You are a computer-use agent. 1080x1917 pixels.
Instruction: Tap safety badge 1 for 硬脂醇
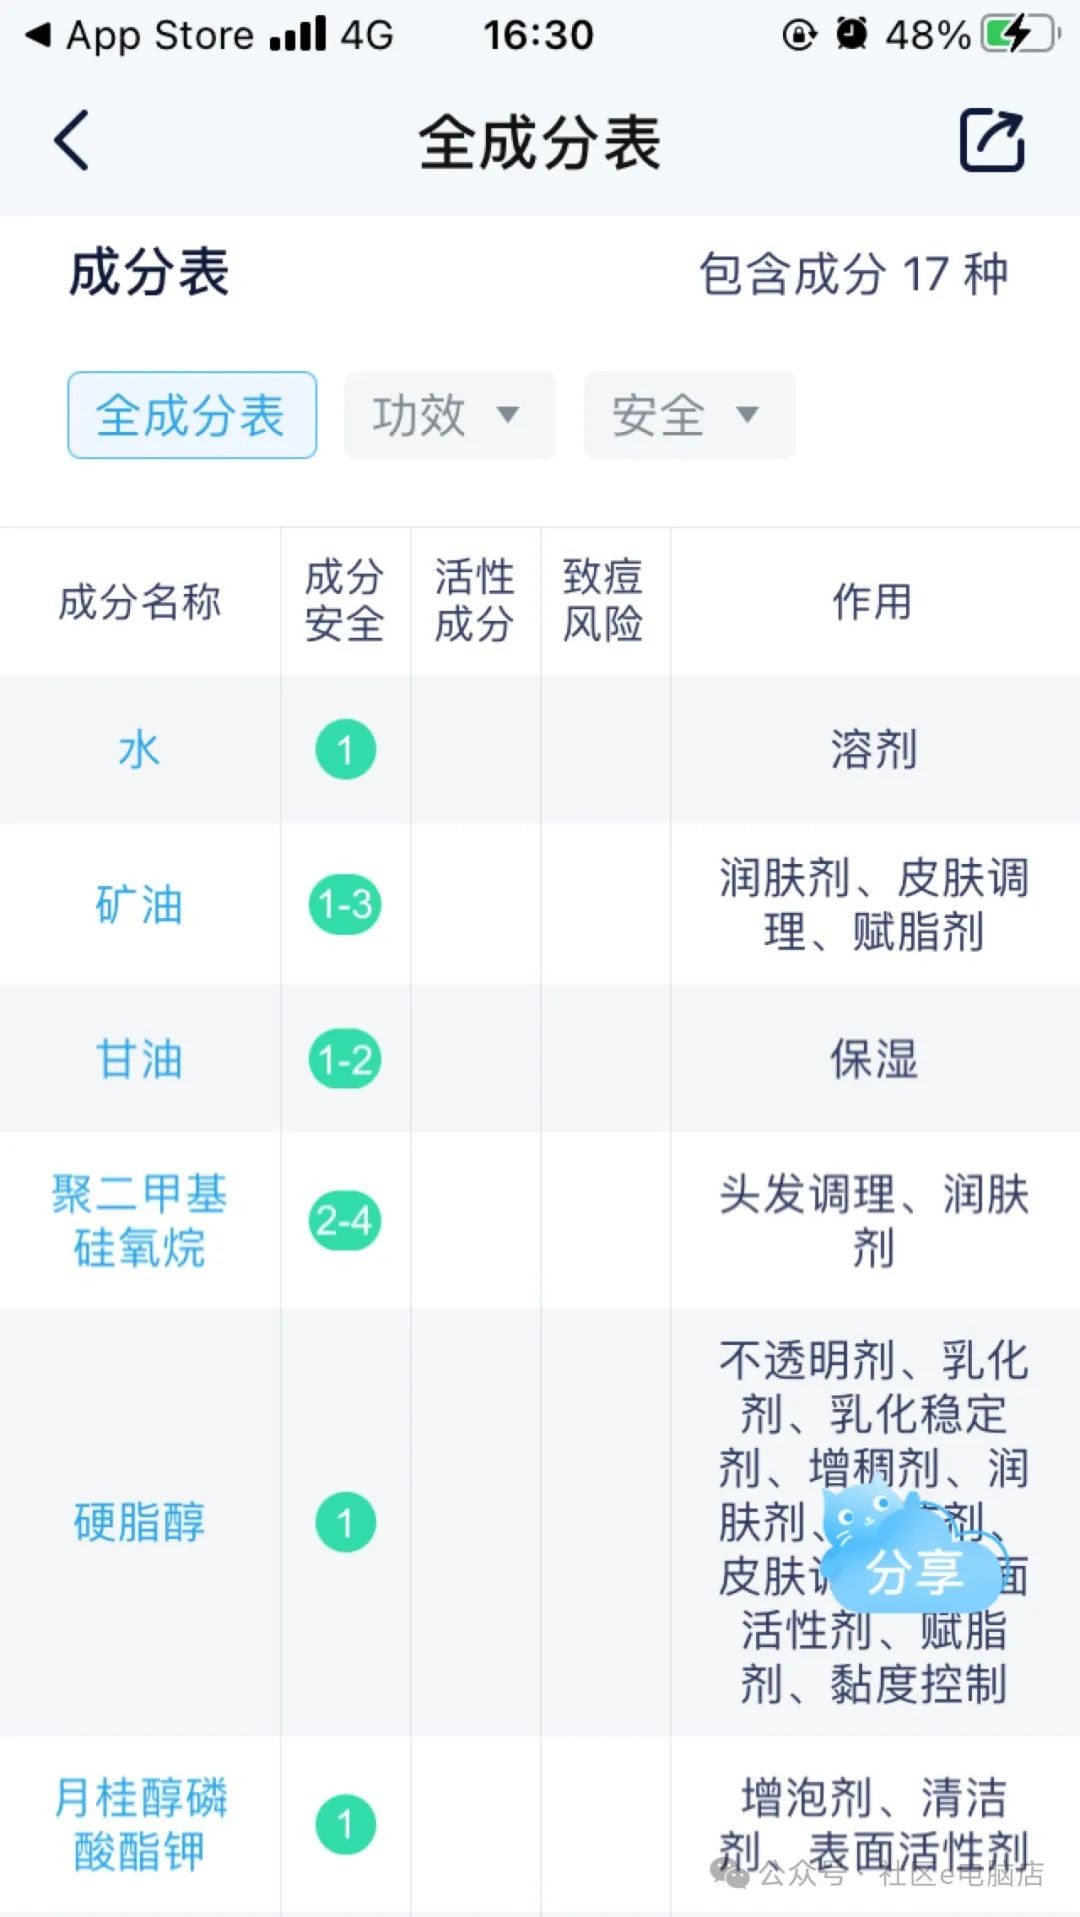point(345,1523)
